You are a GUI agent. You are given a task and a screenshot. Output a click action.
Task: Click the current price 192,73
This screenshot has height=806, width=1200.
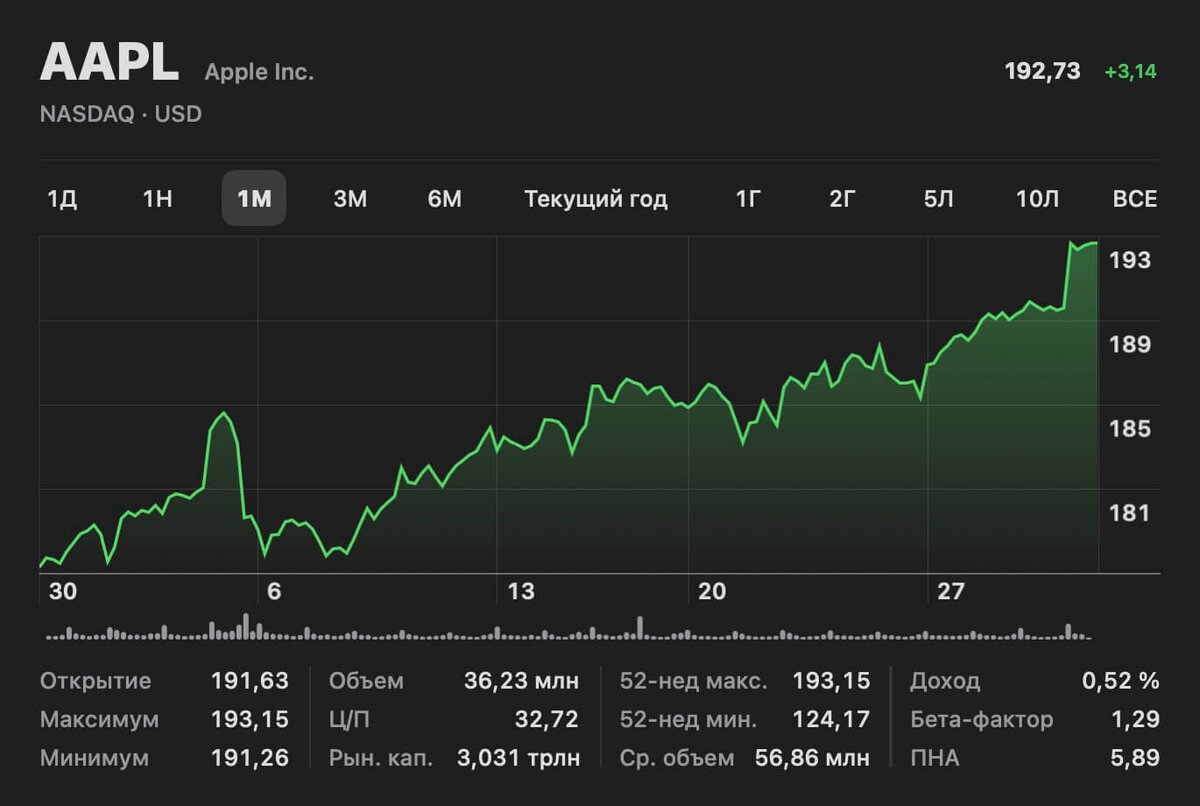coord(1042,71)
